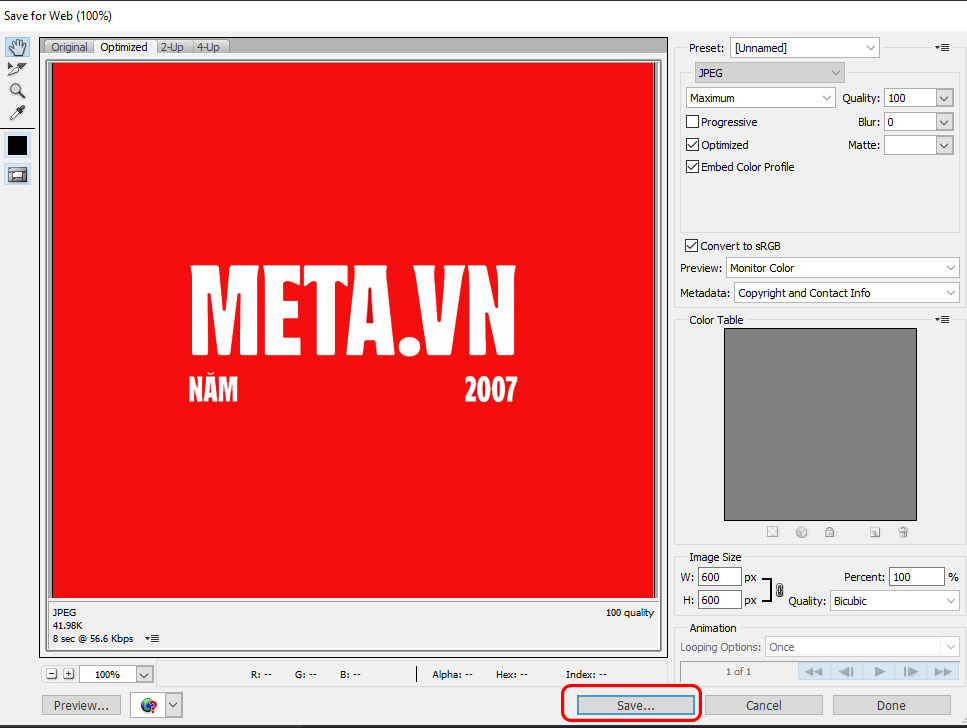Switch to the Original tab
Screen dimensions: 967x728
[x=68, y=46]
